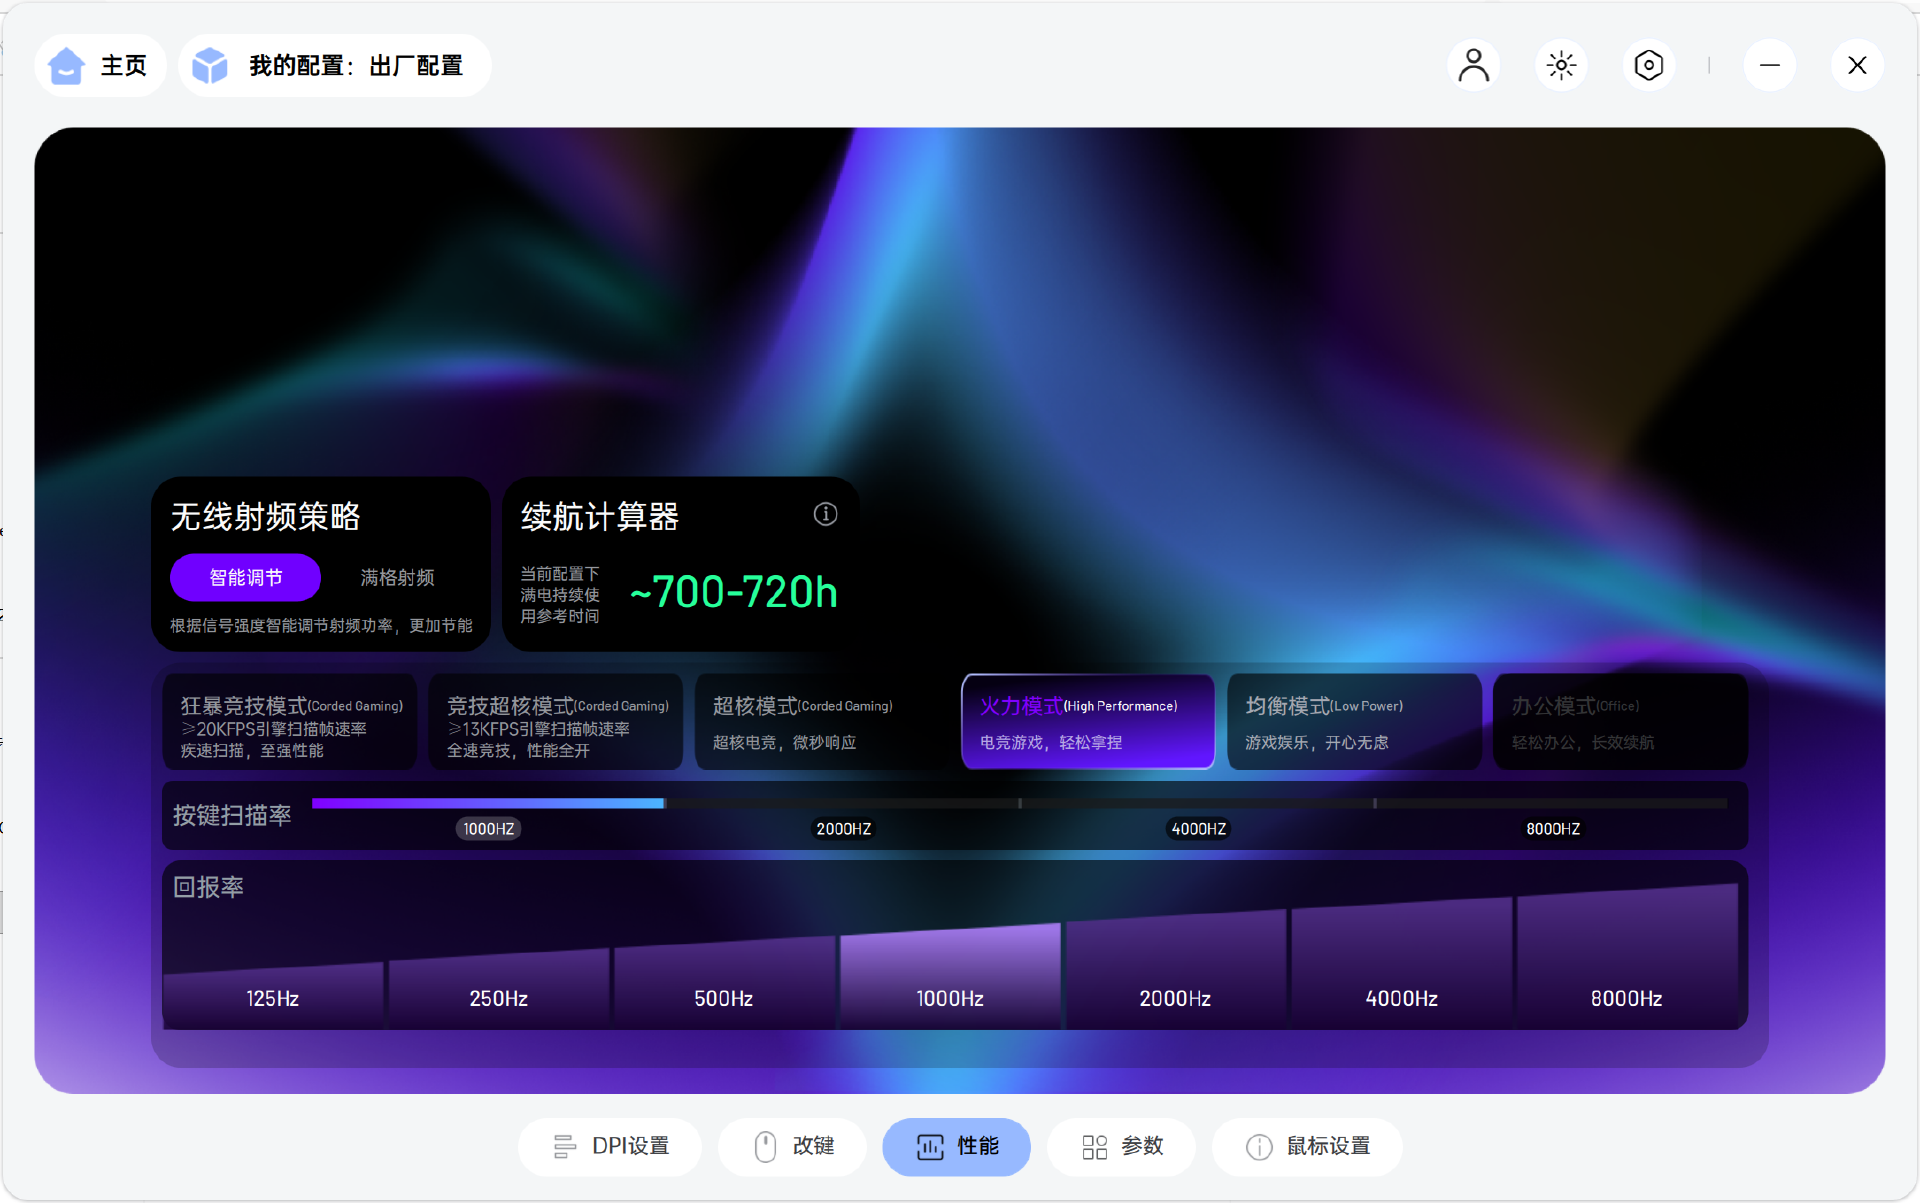Switch to the DPI设置 tab
Image resolution: width=1920 pixels, height=1203 pixels.
pyautogui.click(x=610, y=1146)
